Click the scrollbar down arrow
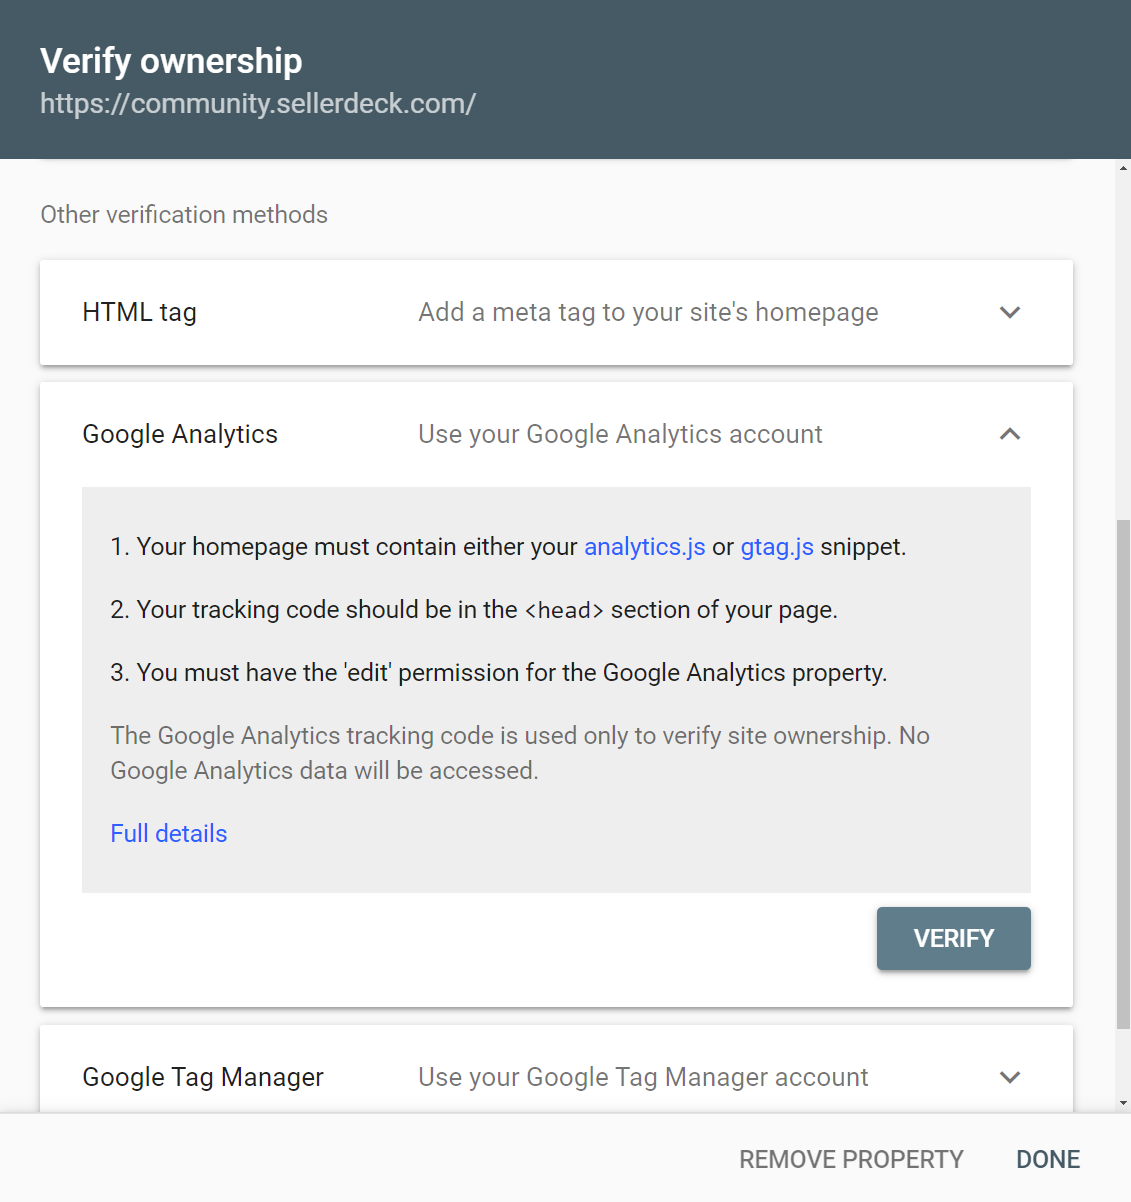The width and height of the screenshot is (1131, 1202). (x=1123, y=1103)
